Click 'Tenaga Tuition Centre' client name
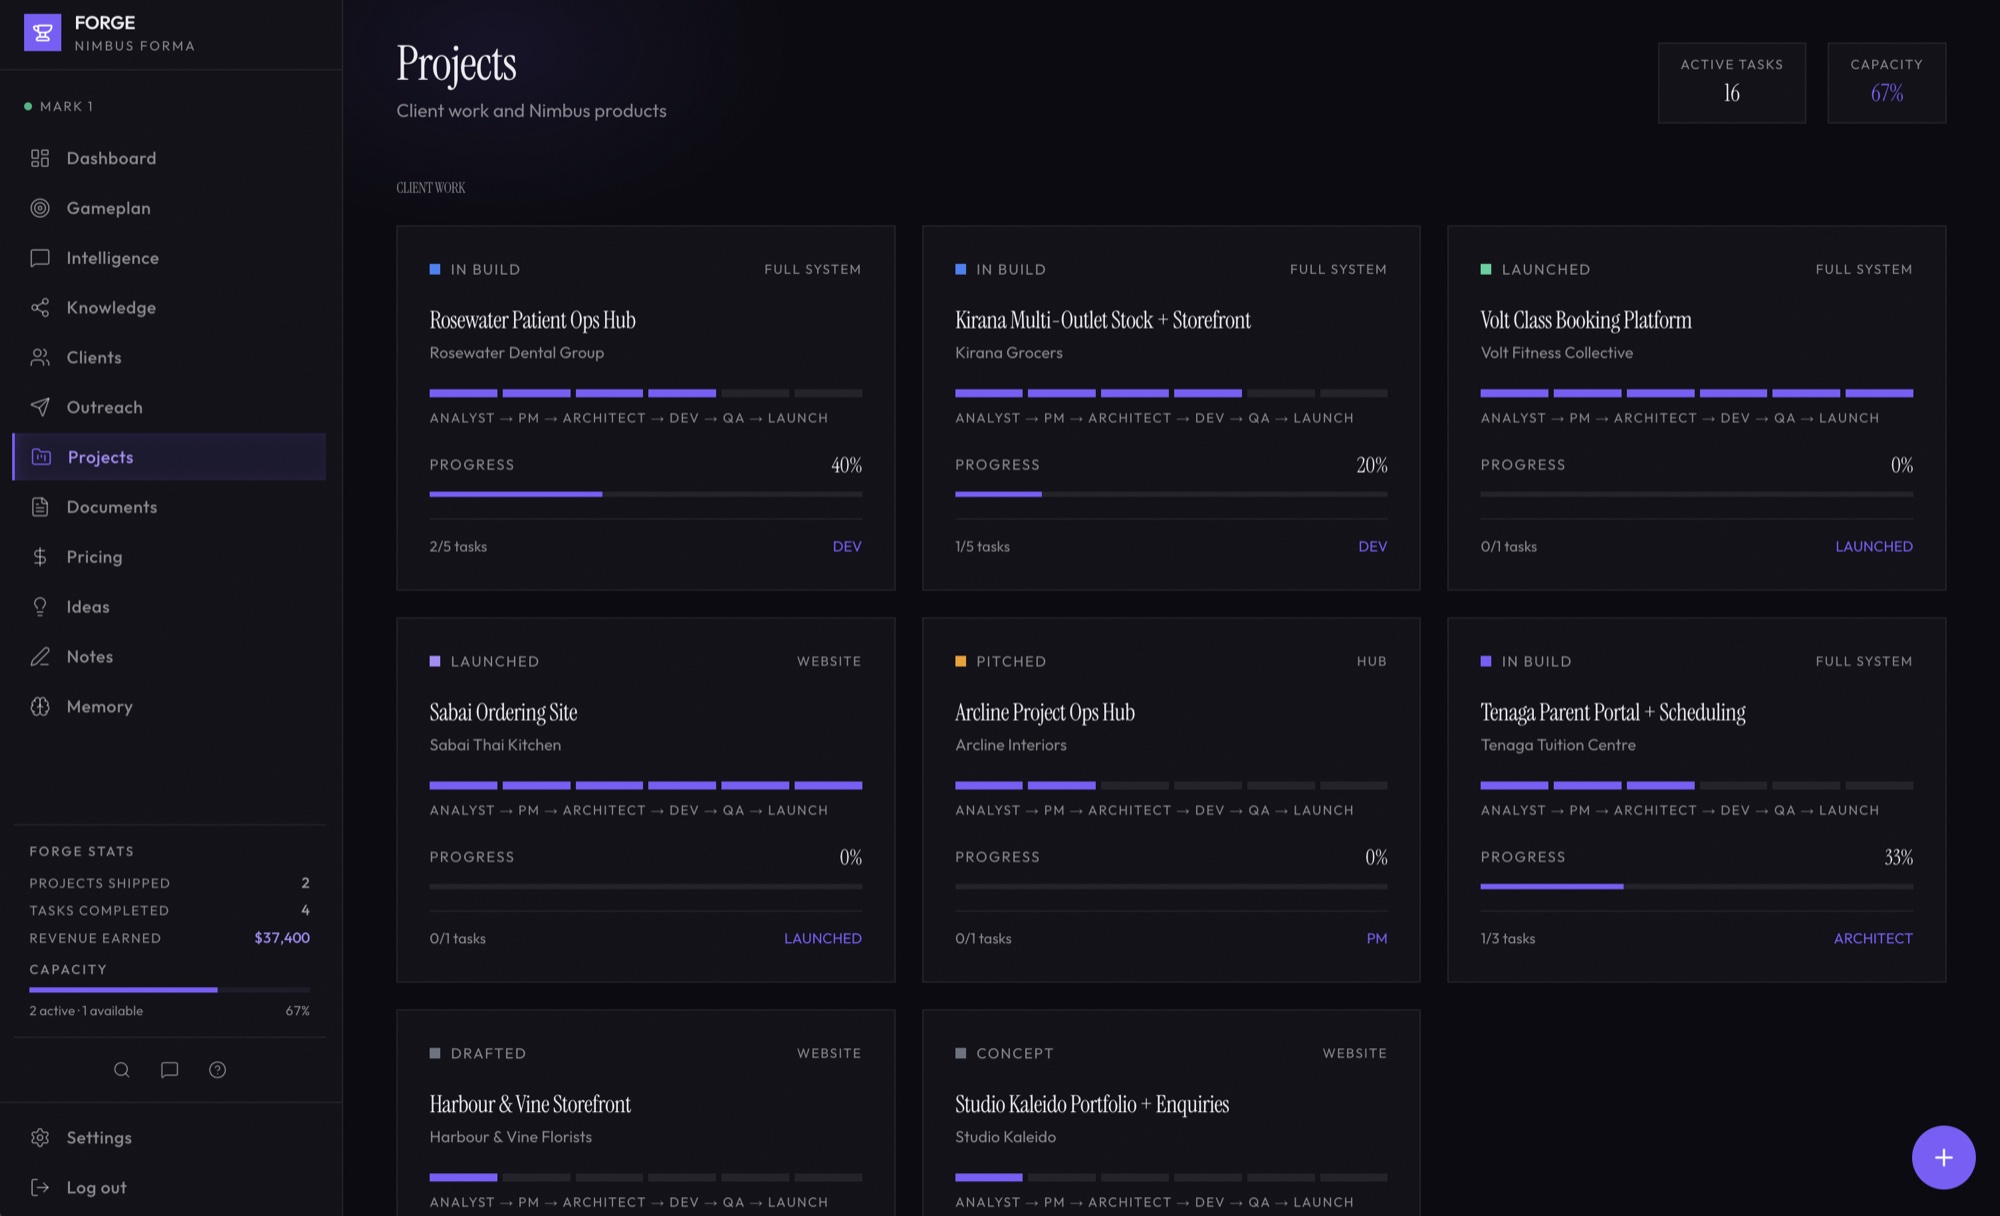2000x1216 pixels. 1558,745
